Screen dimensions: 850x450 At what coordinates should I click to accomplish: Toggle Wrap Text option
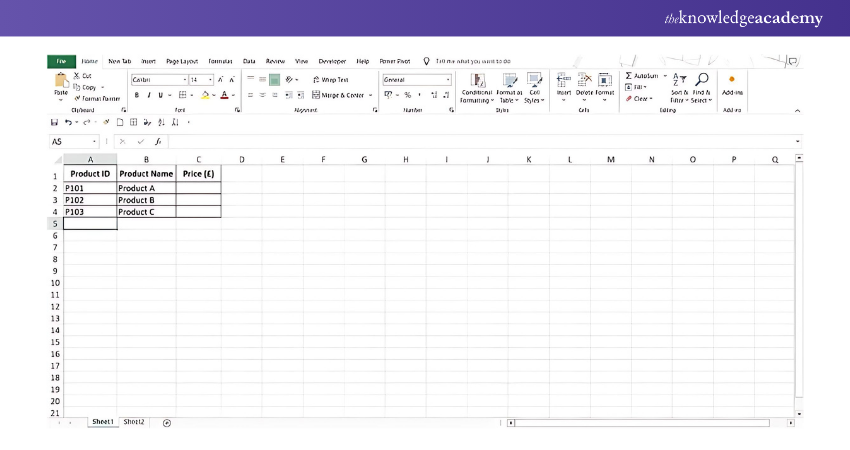(x=330, y=79)
